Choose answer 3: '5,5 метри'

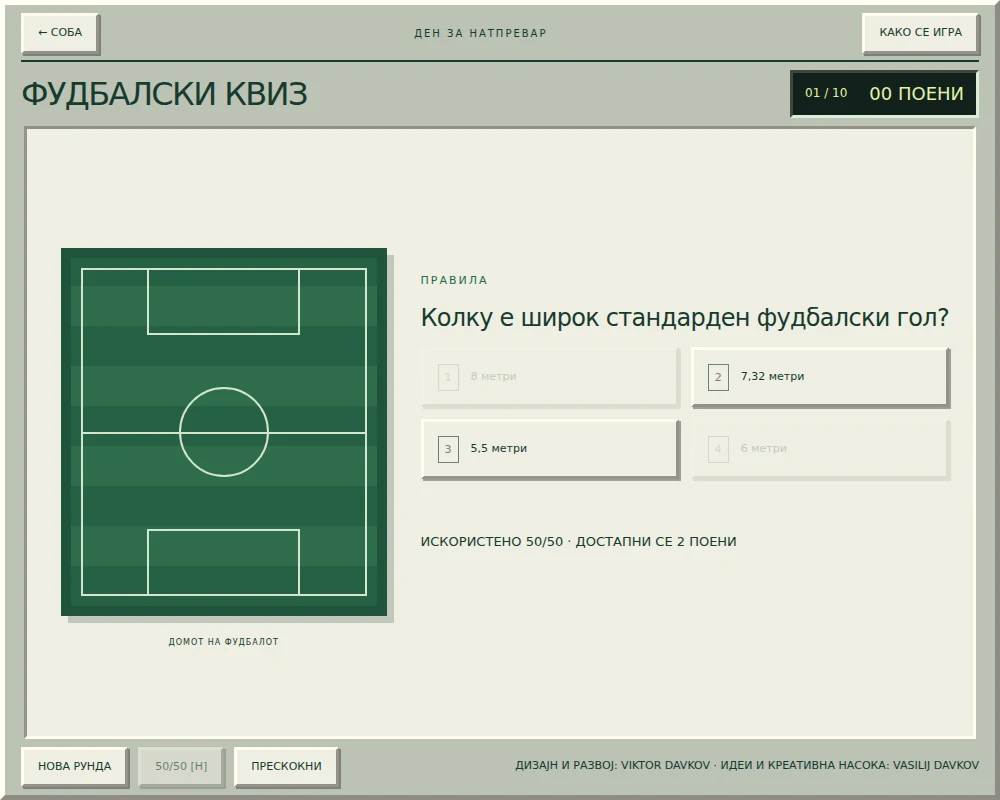click(550, 449)
